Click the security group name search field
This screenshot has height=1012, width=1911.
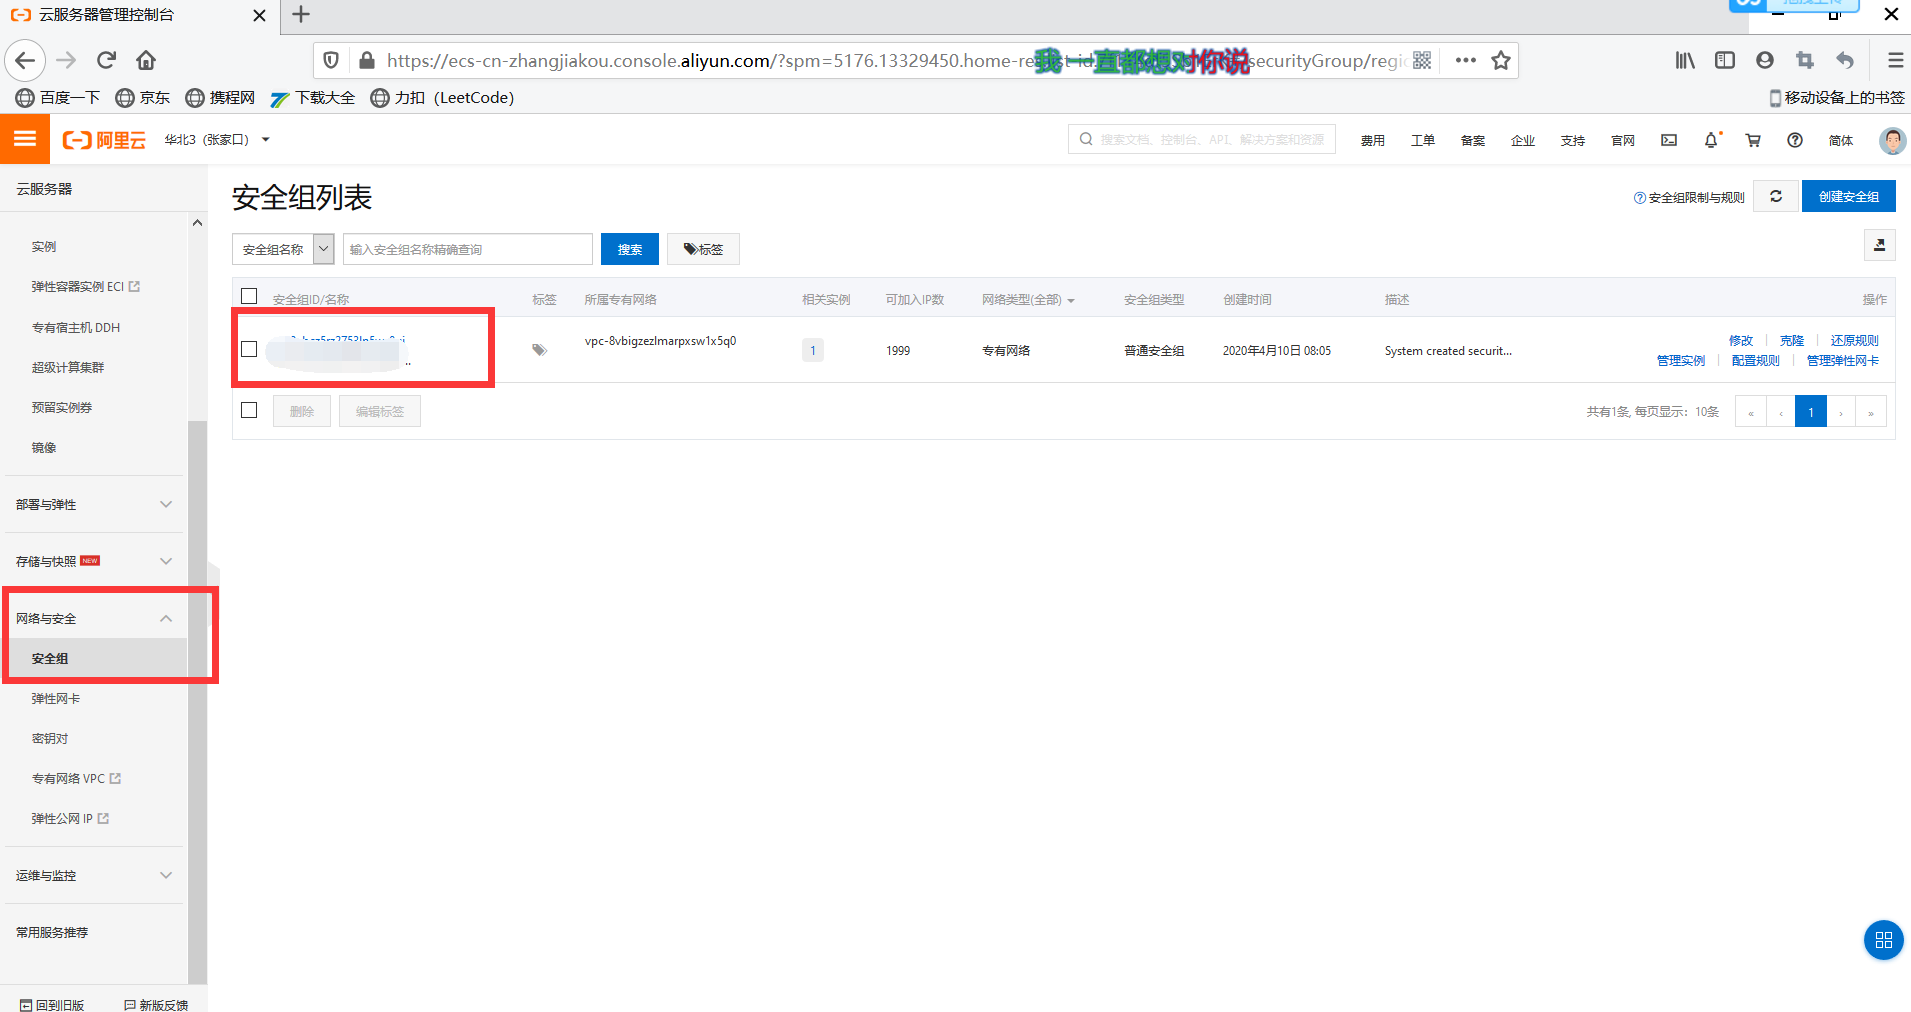(x=468, y=249)
